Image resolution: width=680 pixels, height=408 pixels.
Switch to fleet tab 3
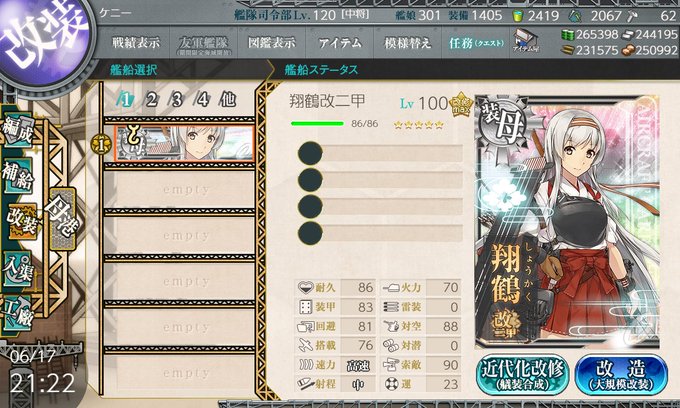(177, 100)
